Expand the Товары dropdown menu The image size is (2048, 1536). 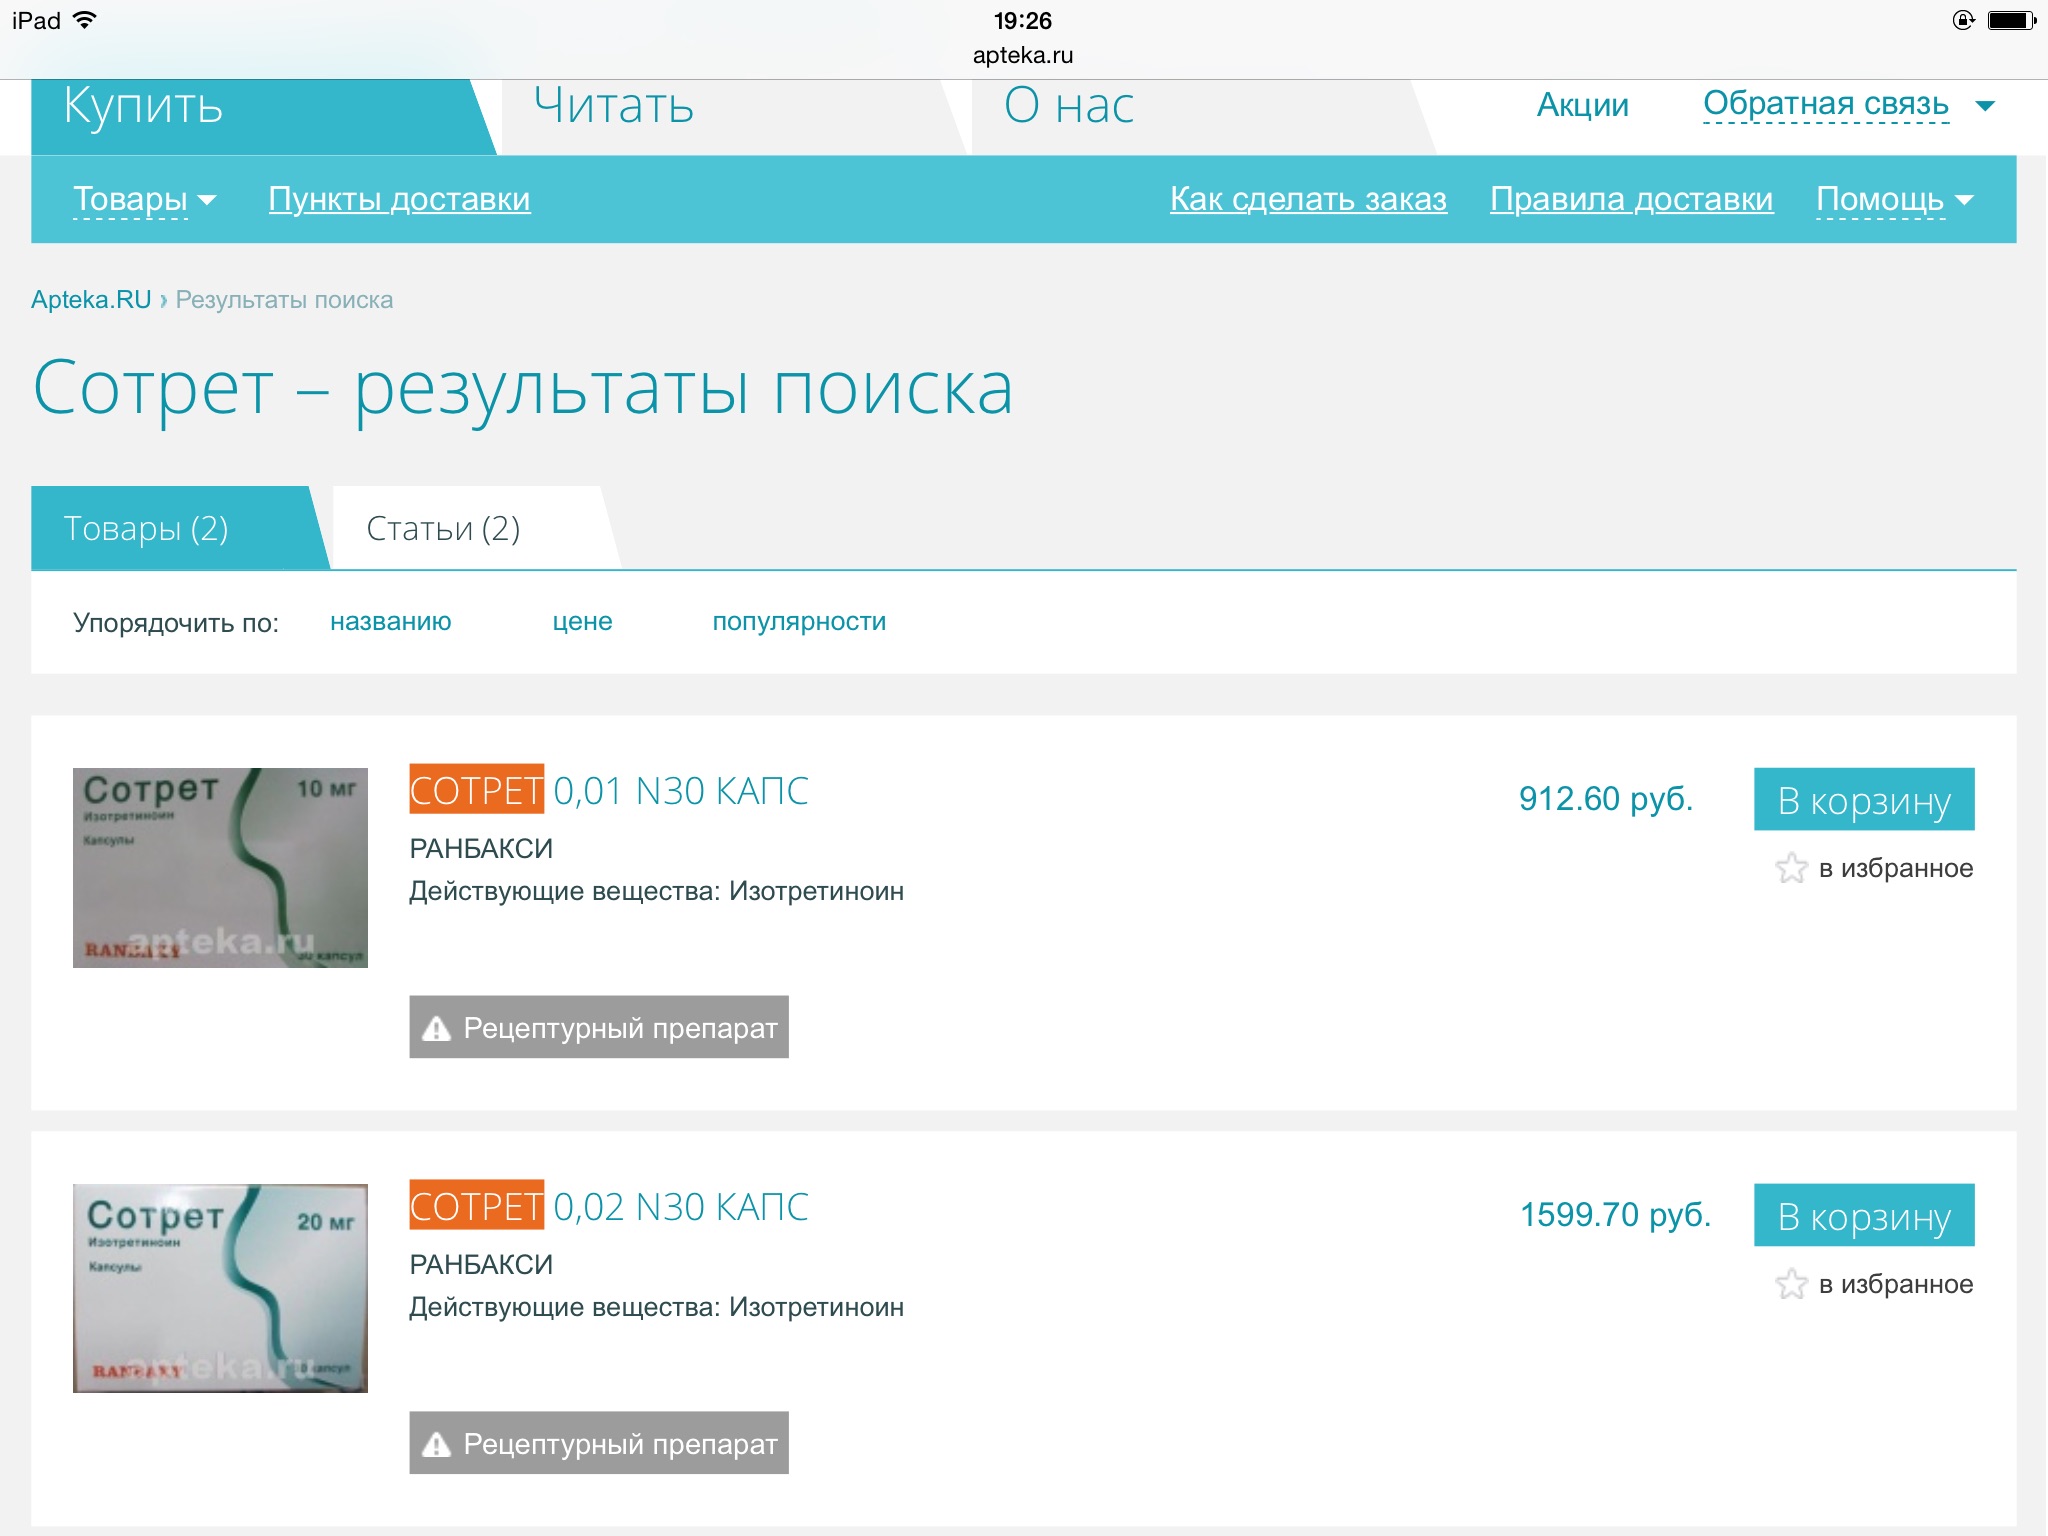144,199
